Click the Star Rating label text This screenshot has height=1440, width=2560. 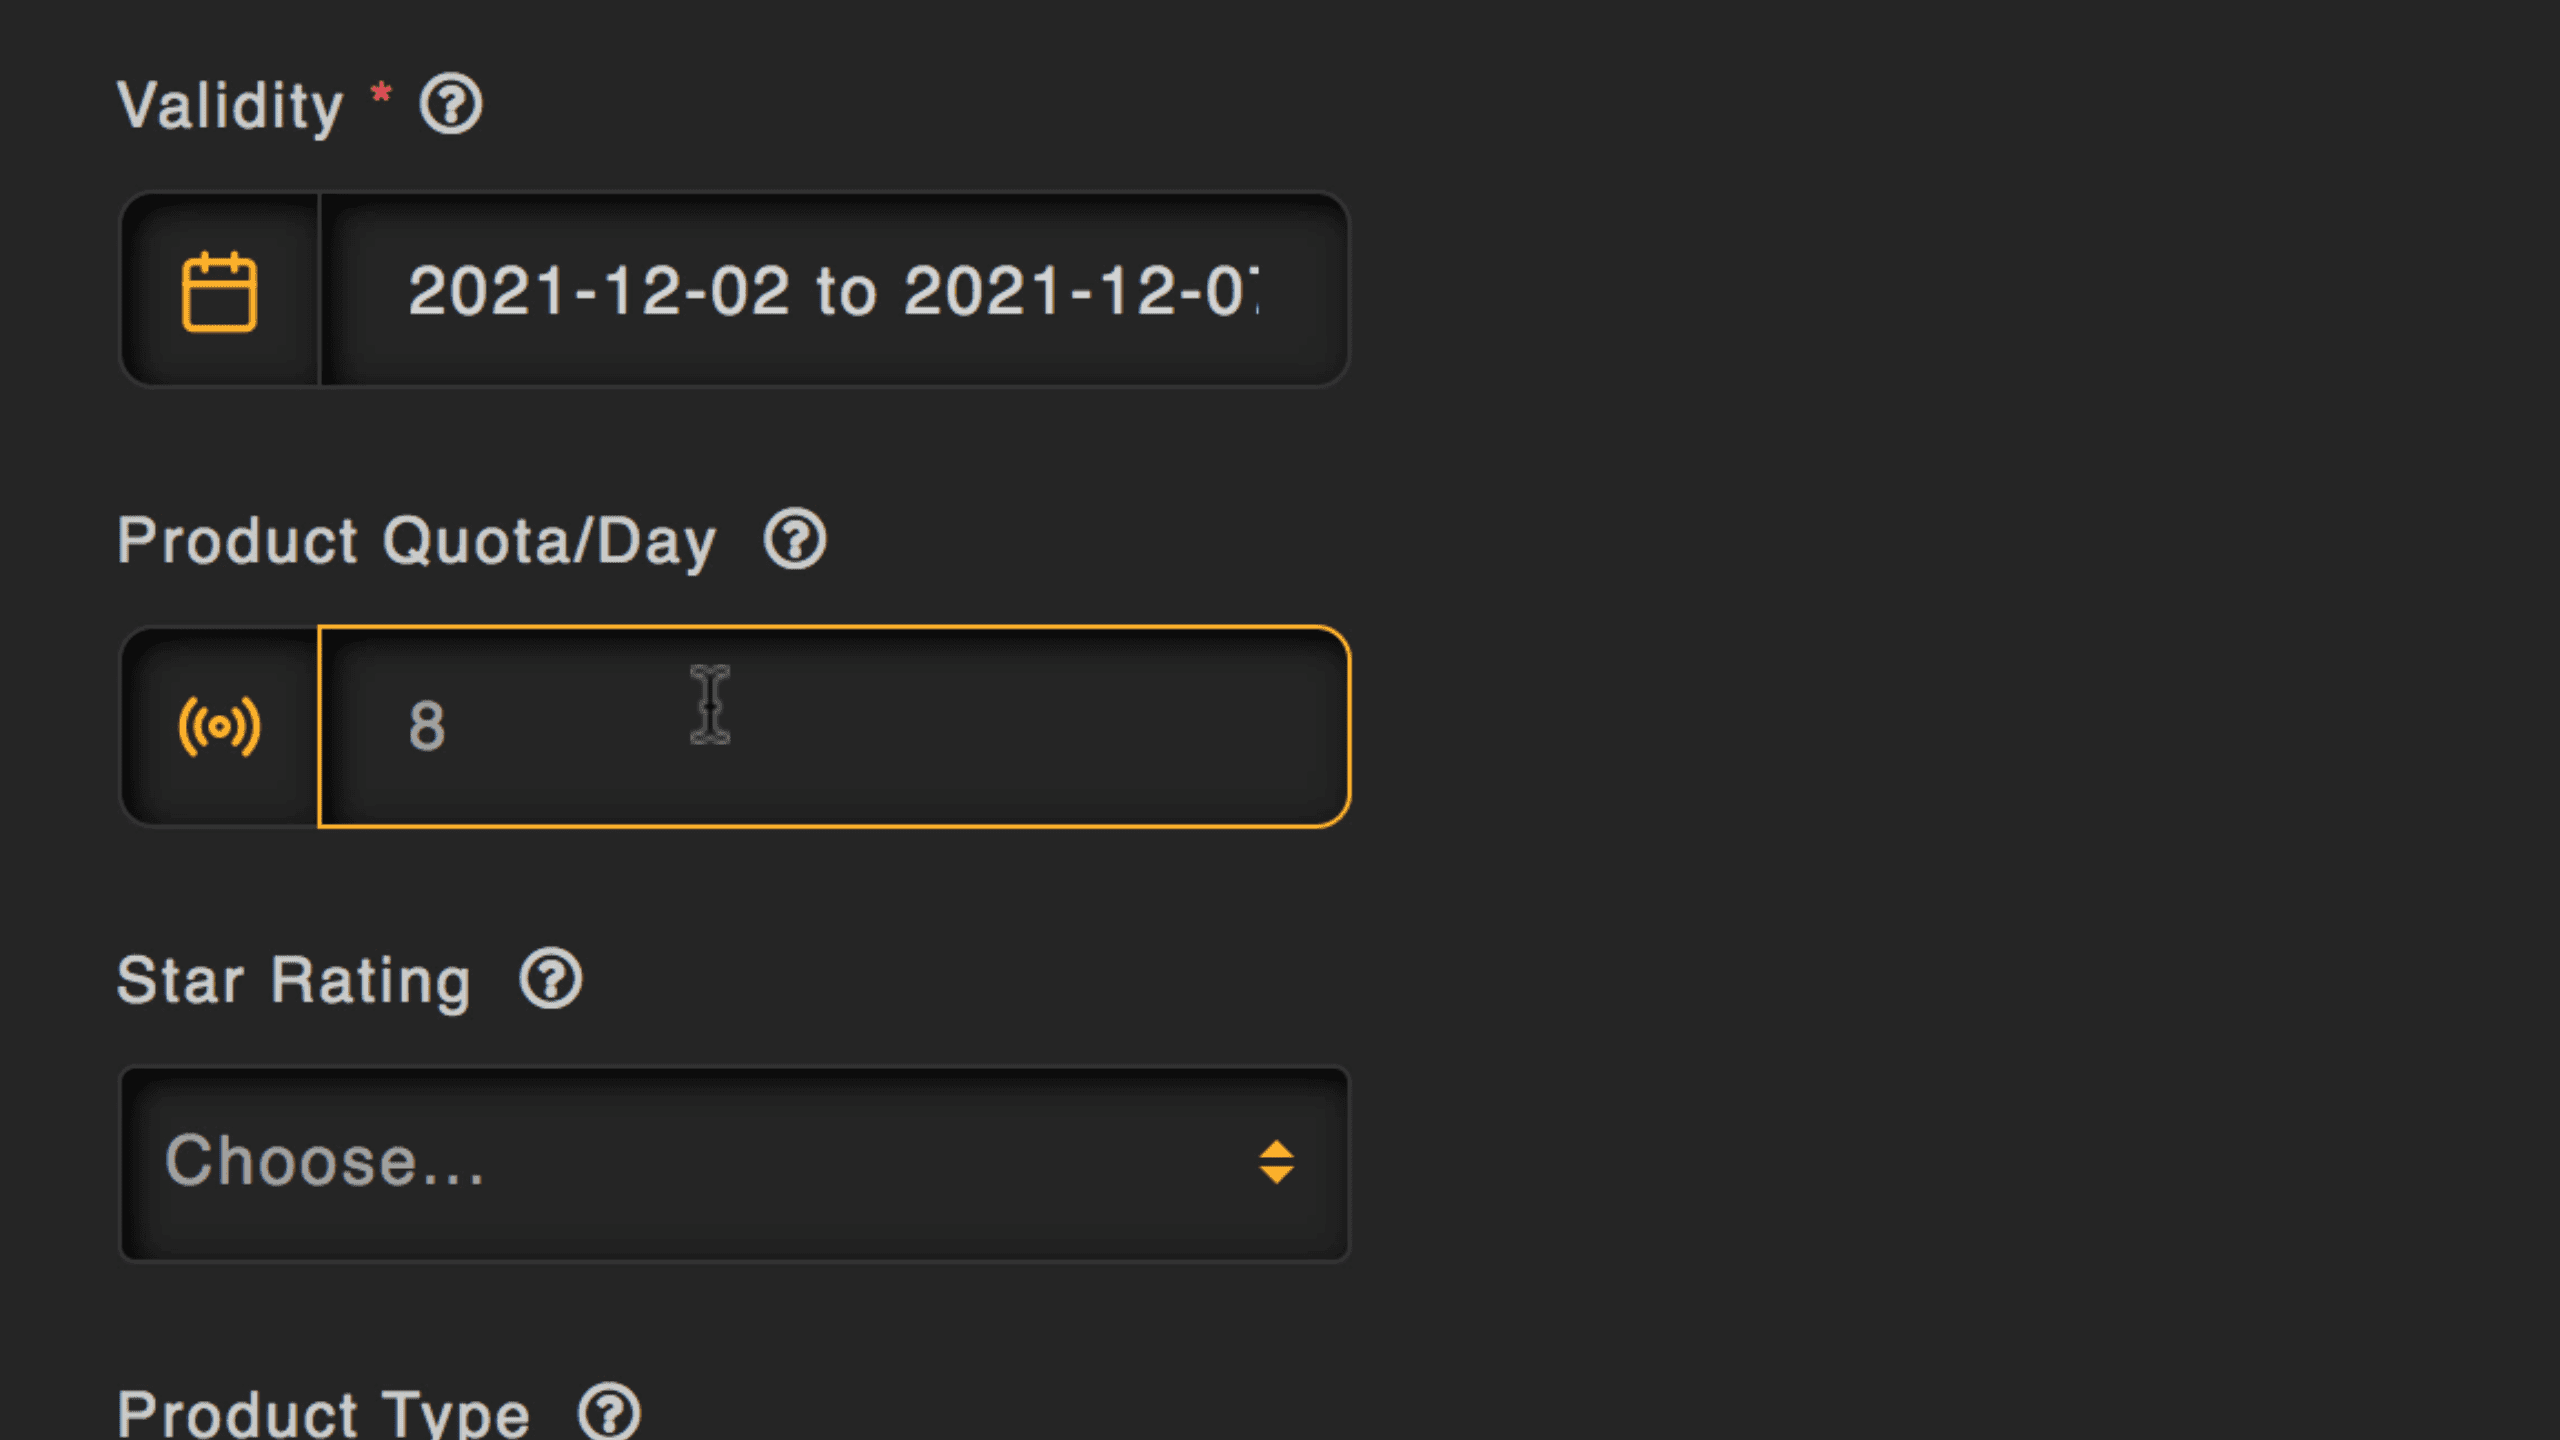click(294, 980)
